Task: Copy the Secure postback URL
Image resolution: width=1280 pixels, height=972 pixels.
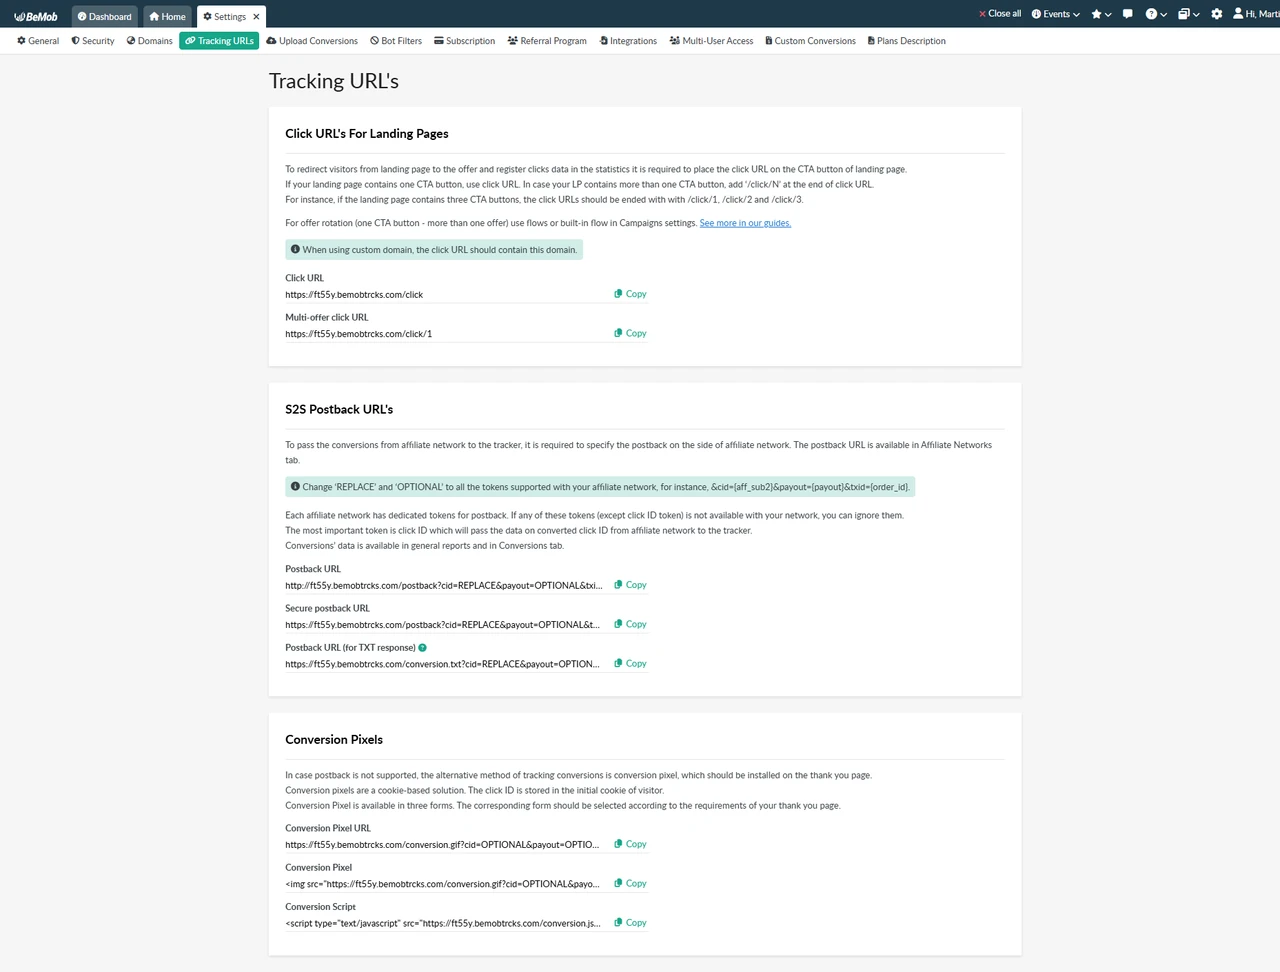Action: tap(631, 624)
